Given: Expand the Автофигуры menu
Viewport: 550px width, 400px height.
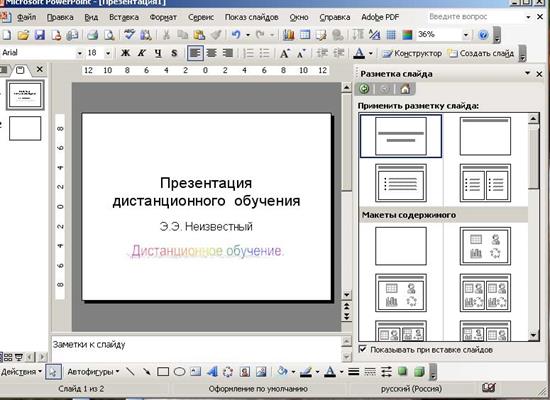Looking at the screenshot, I should (93, 372).
